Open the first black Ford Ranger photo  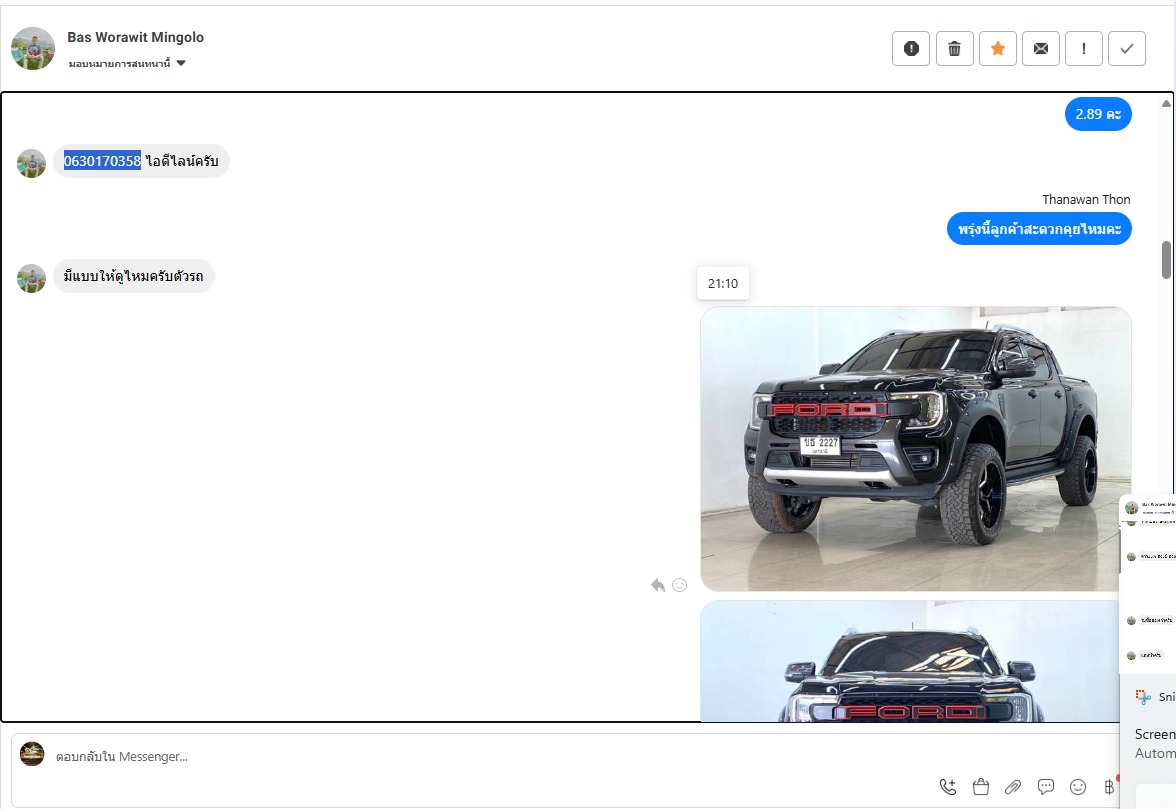916,448
